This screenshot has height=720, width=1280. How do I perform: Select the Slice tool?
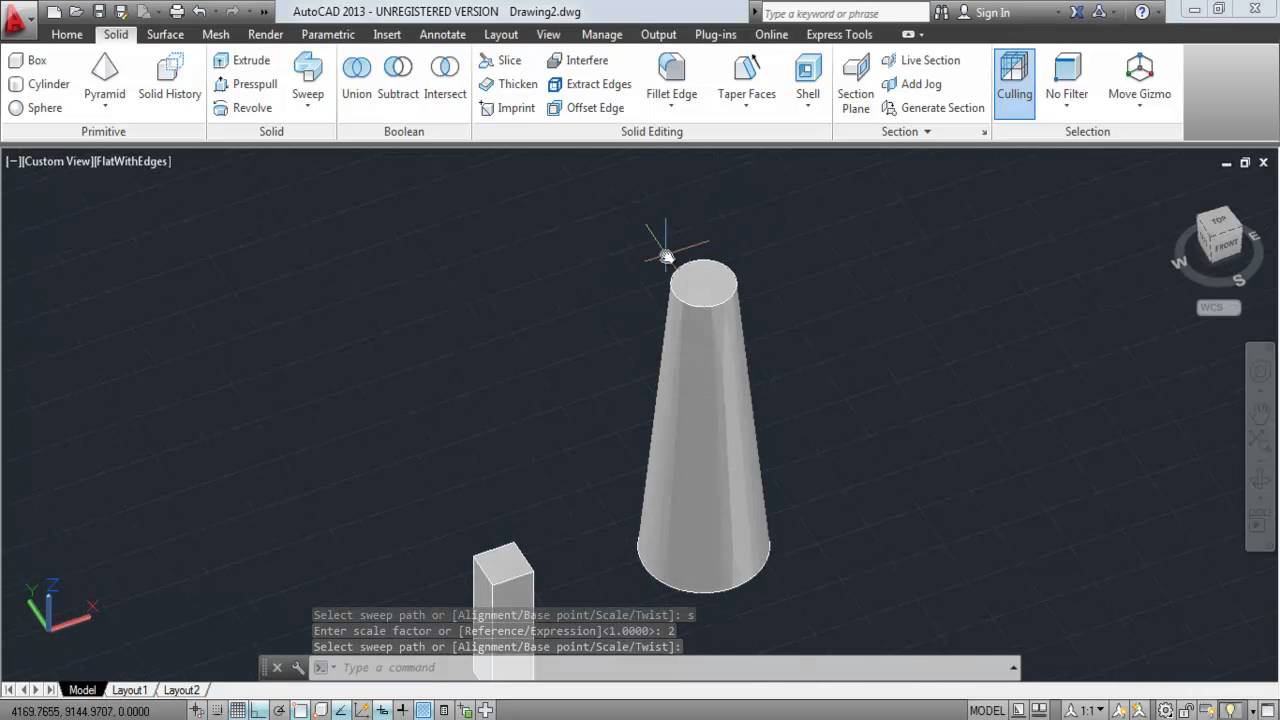[x=500, y=60]
